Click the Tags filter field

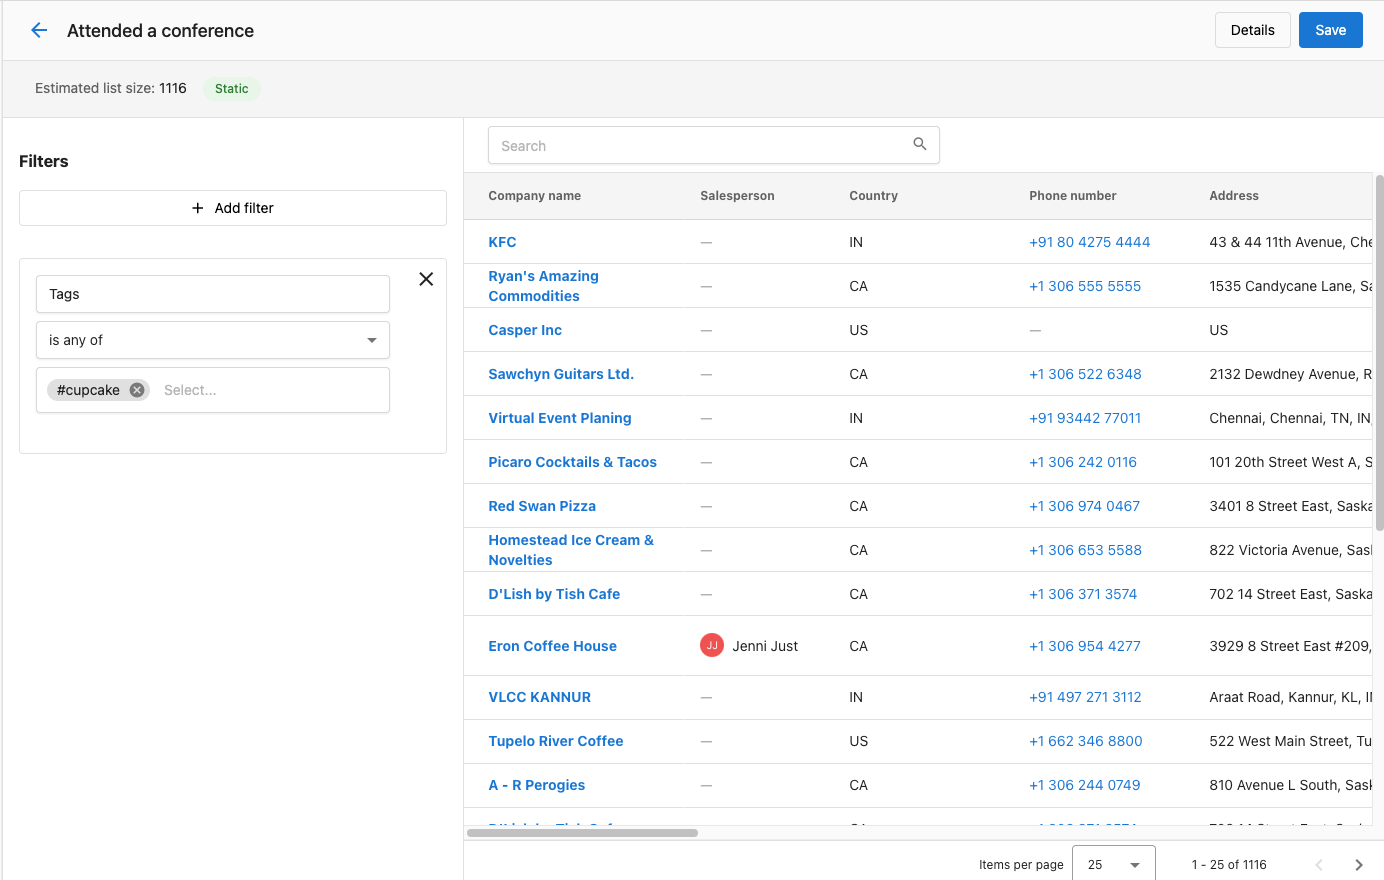point(212,294)
